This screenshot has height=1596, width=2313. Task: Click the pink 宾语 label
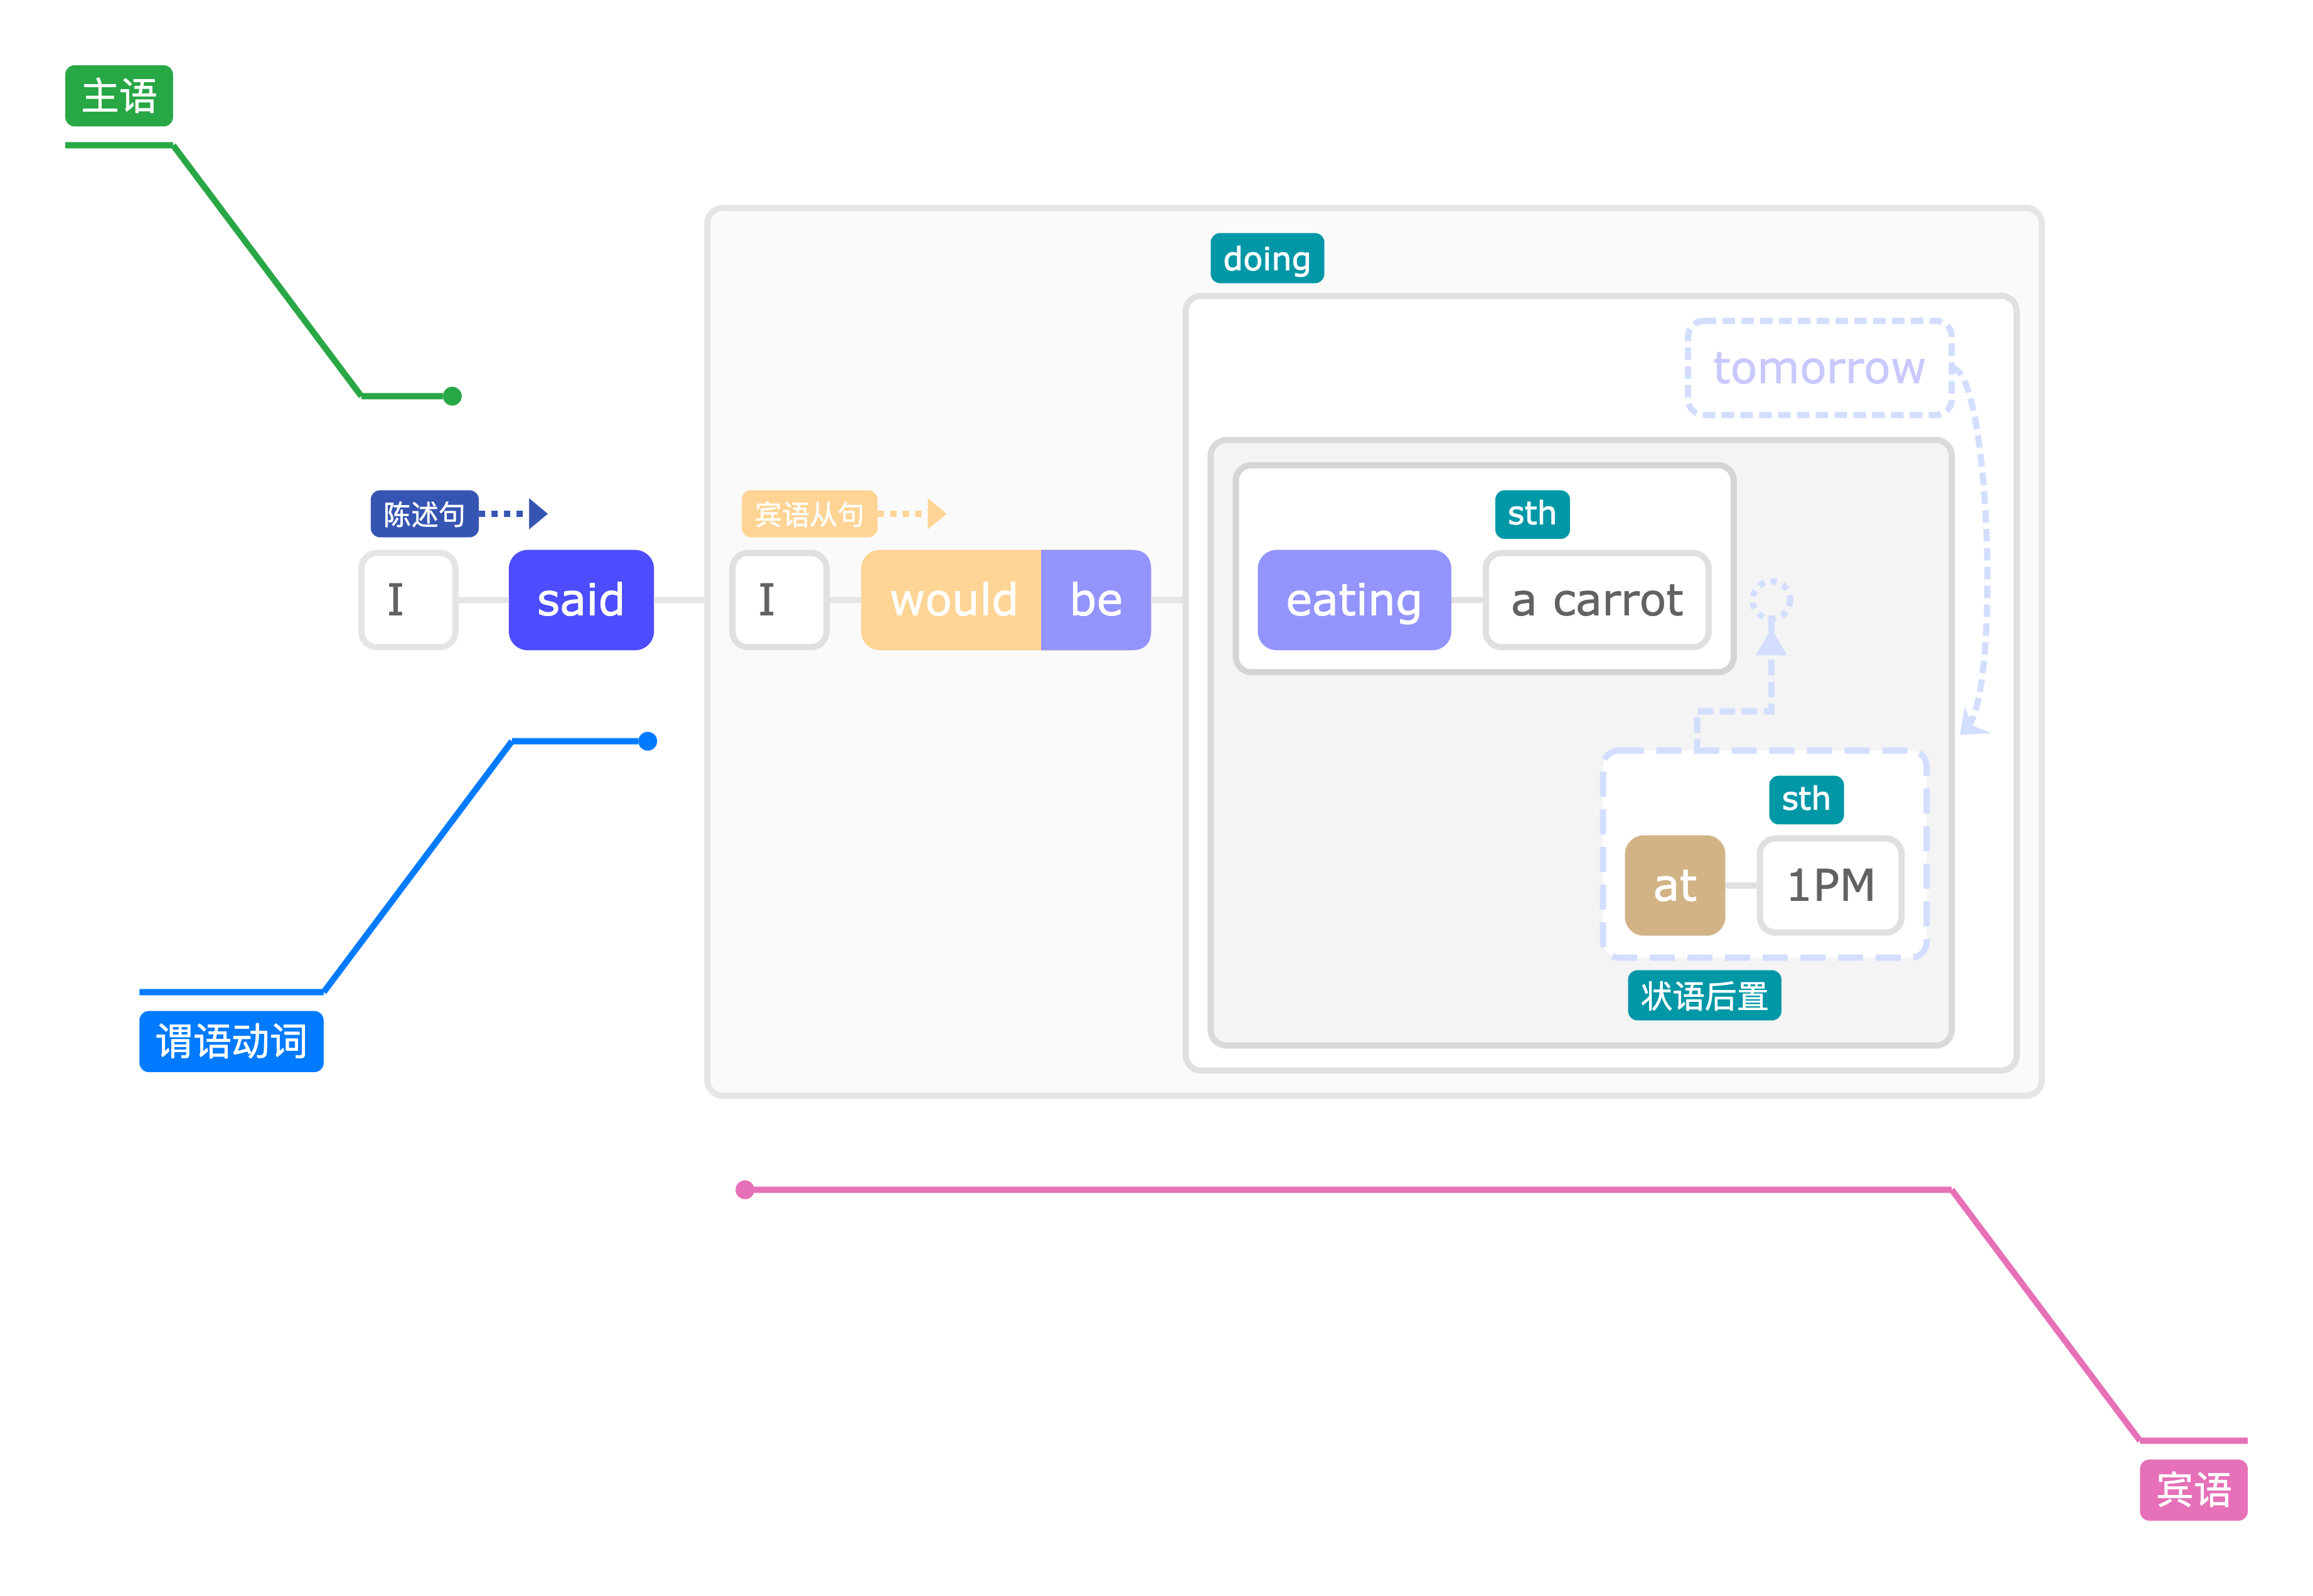tap(2192, 1489)
